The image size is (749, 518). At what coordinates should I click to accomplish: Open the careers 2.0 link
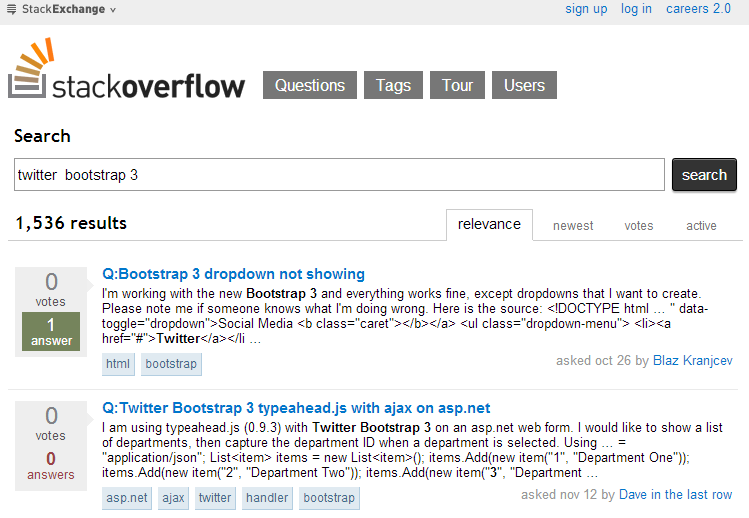point(698,9)
